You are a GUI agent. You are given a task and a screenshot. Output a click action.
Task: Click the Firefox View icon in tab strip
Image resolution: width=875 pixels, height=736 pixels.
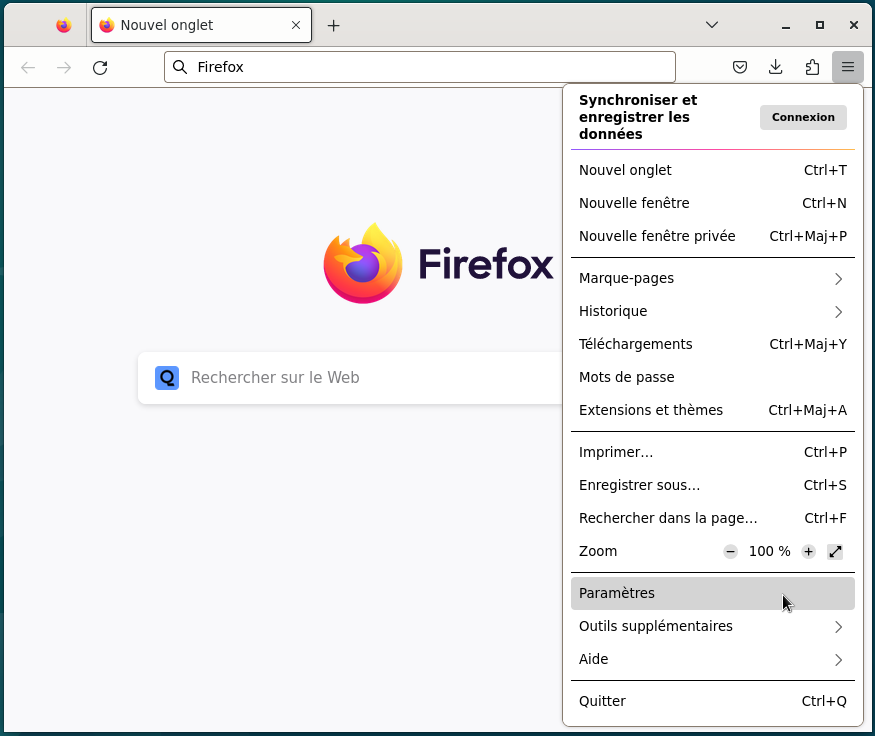(x=64, y=25)
